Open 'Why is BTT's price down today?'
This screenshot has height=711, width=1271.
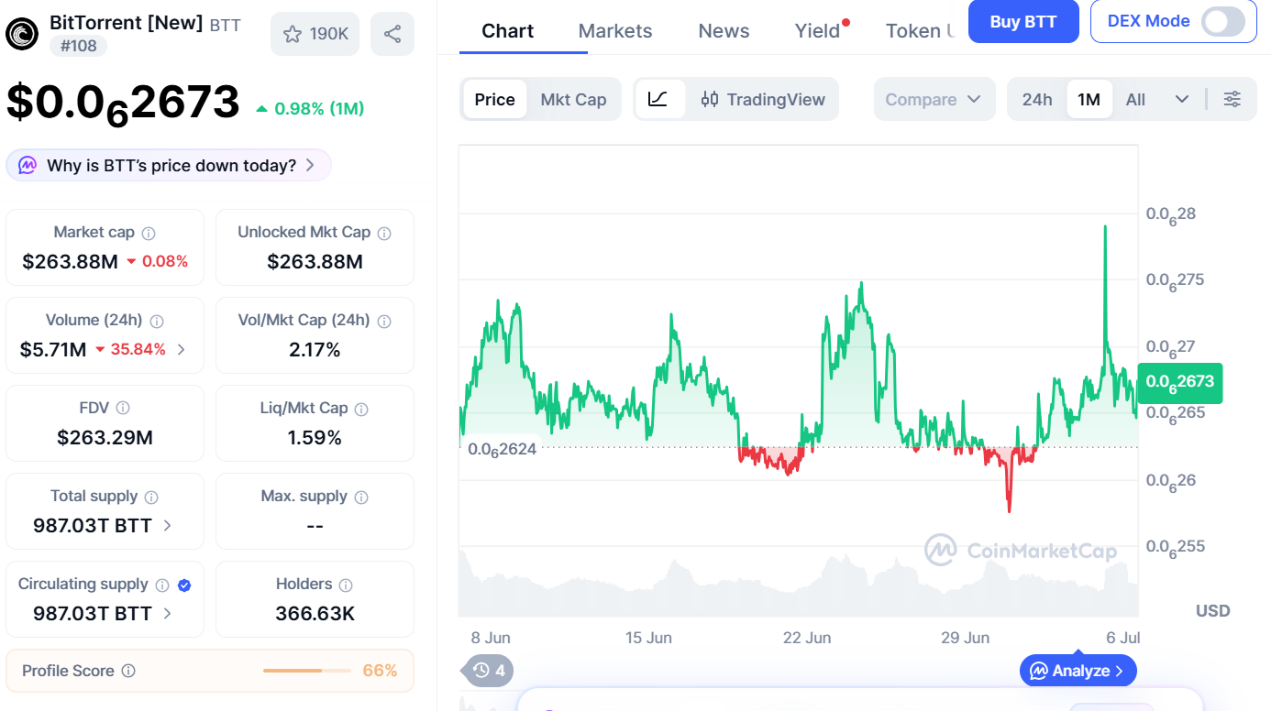169,165
